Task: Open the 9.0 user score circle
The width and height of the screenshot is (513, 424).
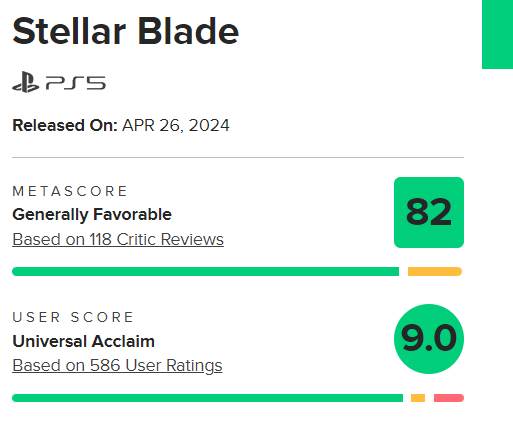Action: click(x=429, y=339)
